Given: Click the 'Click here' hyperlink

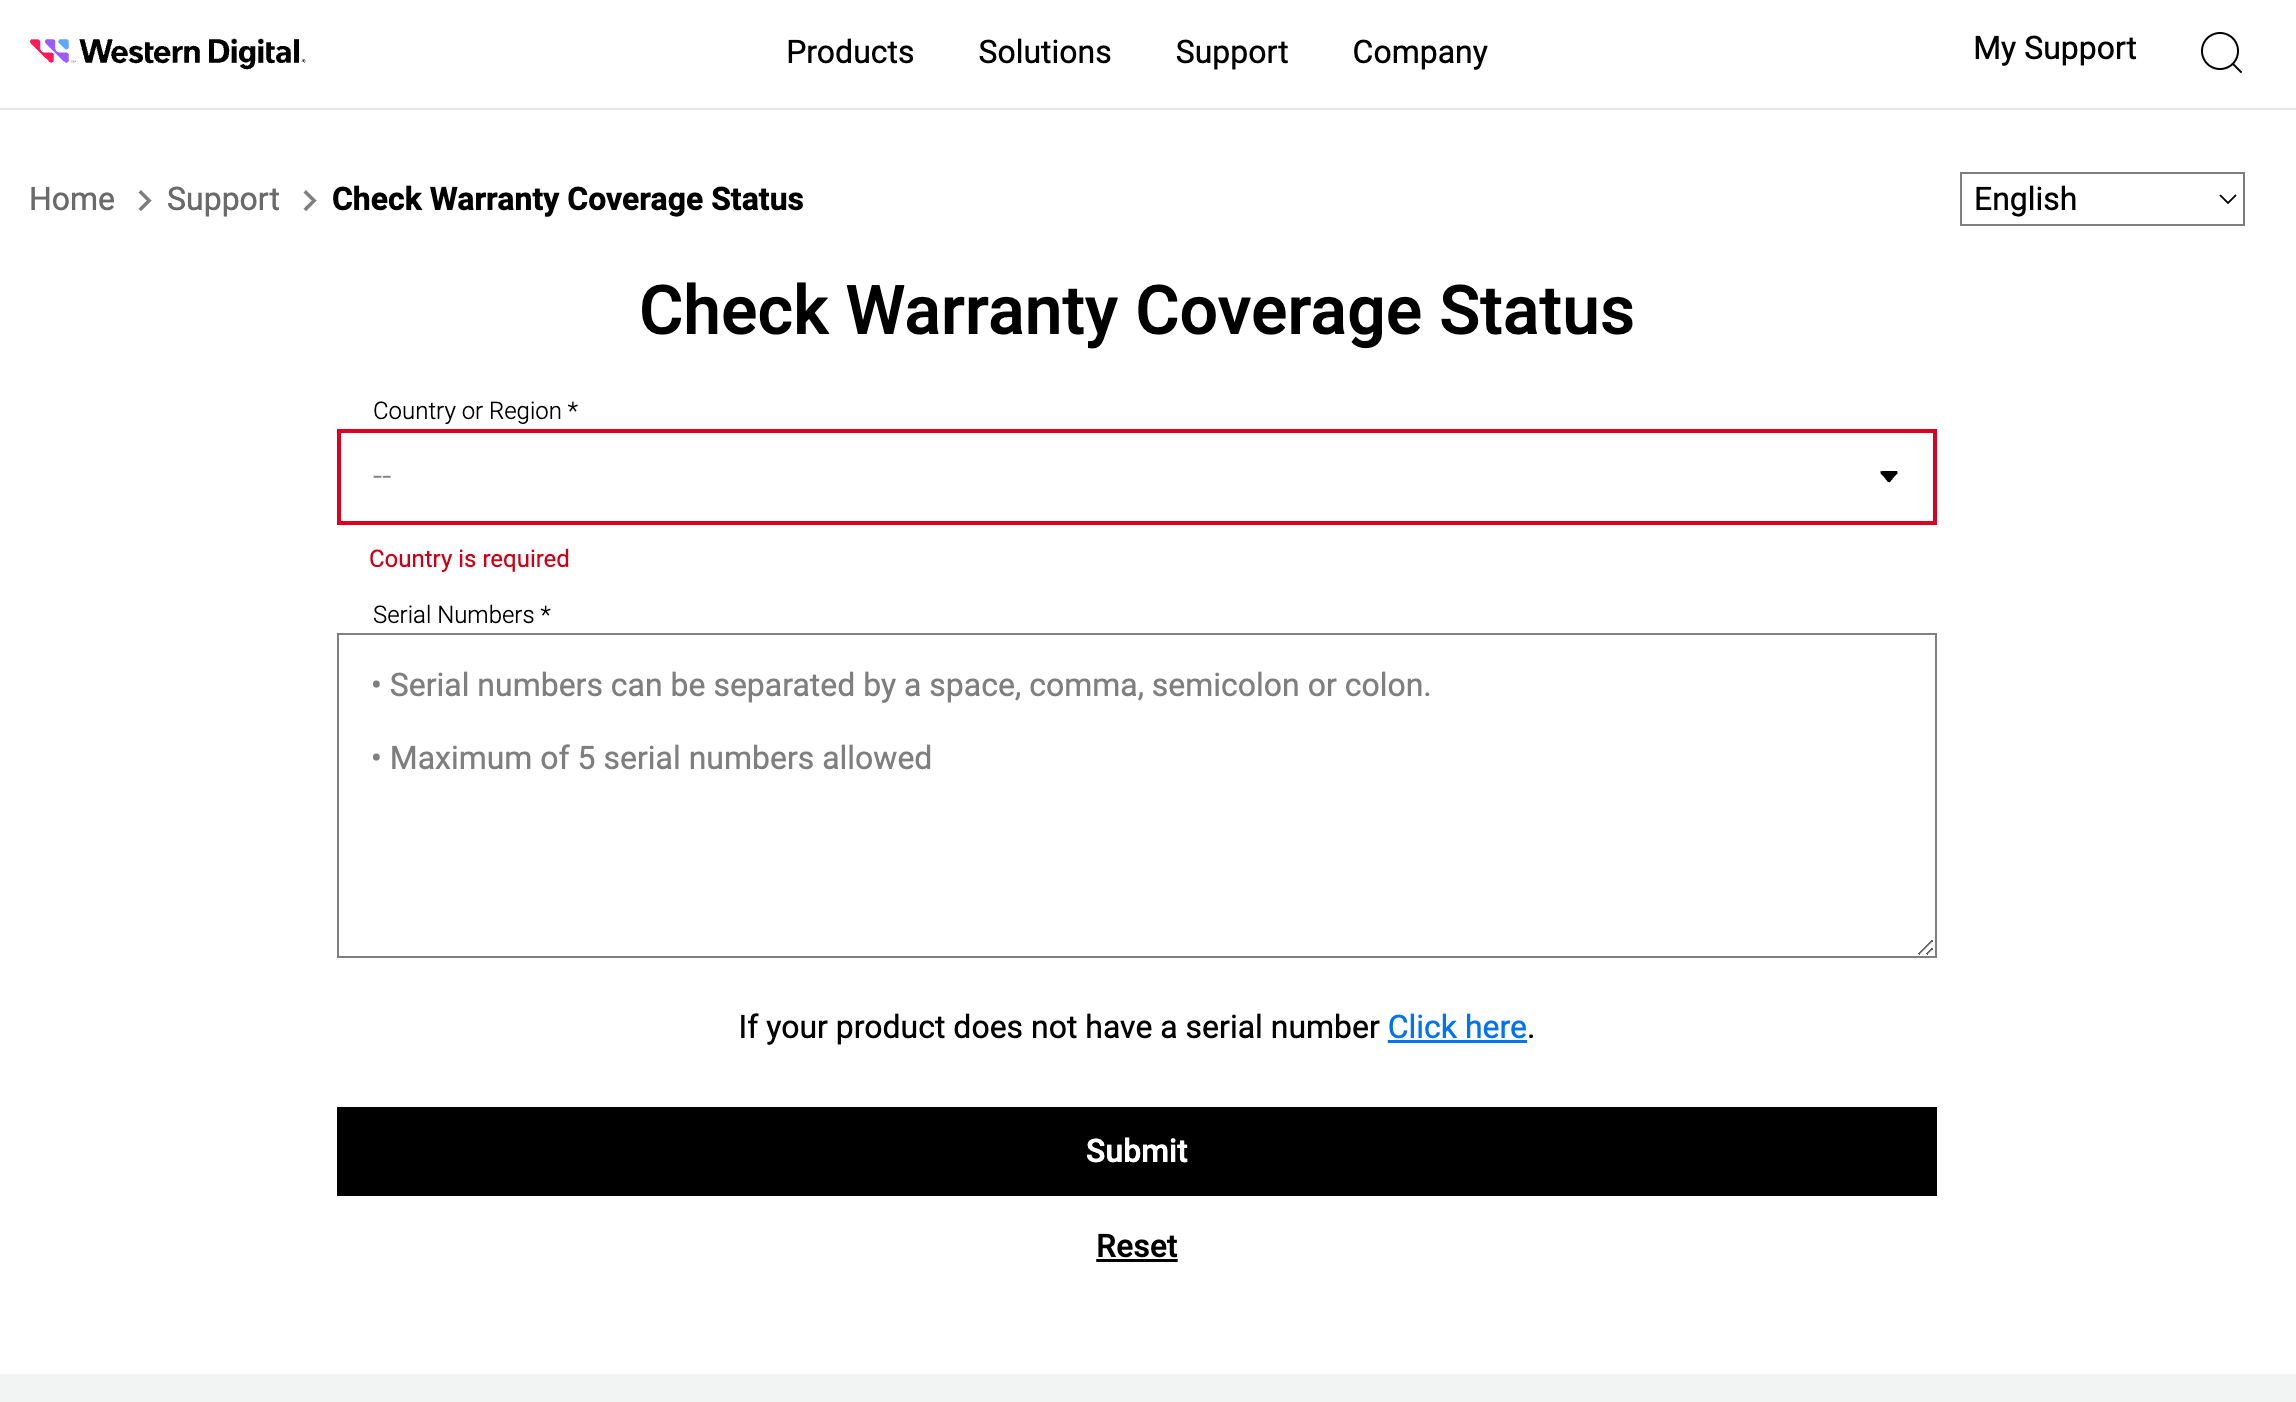Looking at the screenshot, I should point(1456,1026).
